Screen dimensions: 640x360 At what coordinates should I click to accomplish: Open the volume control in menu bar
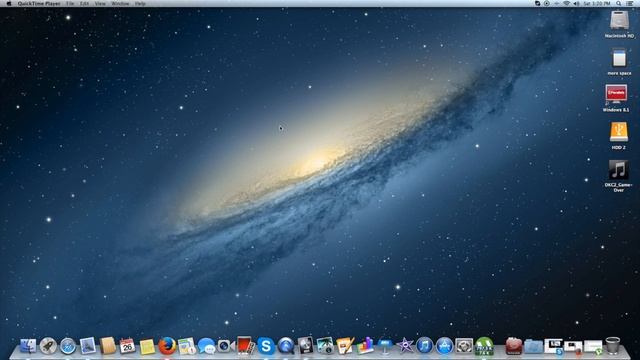576,3
